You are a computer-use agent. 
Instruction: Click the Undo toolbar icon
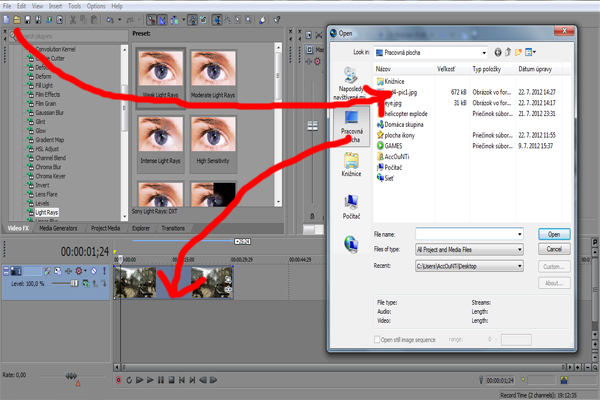(x=110, y=20)
